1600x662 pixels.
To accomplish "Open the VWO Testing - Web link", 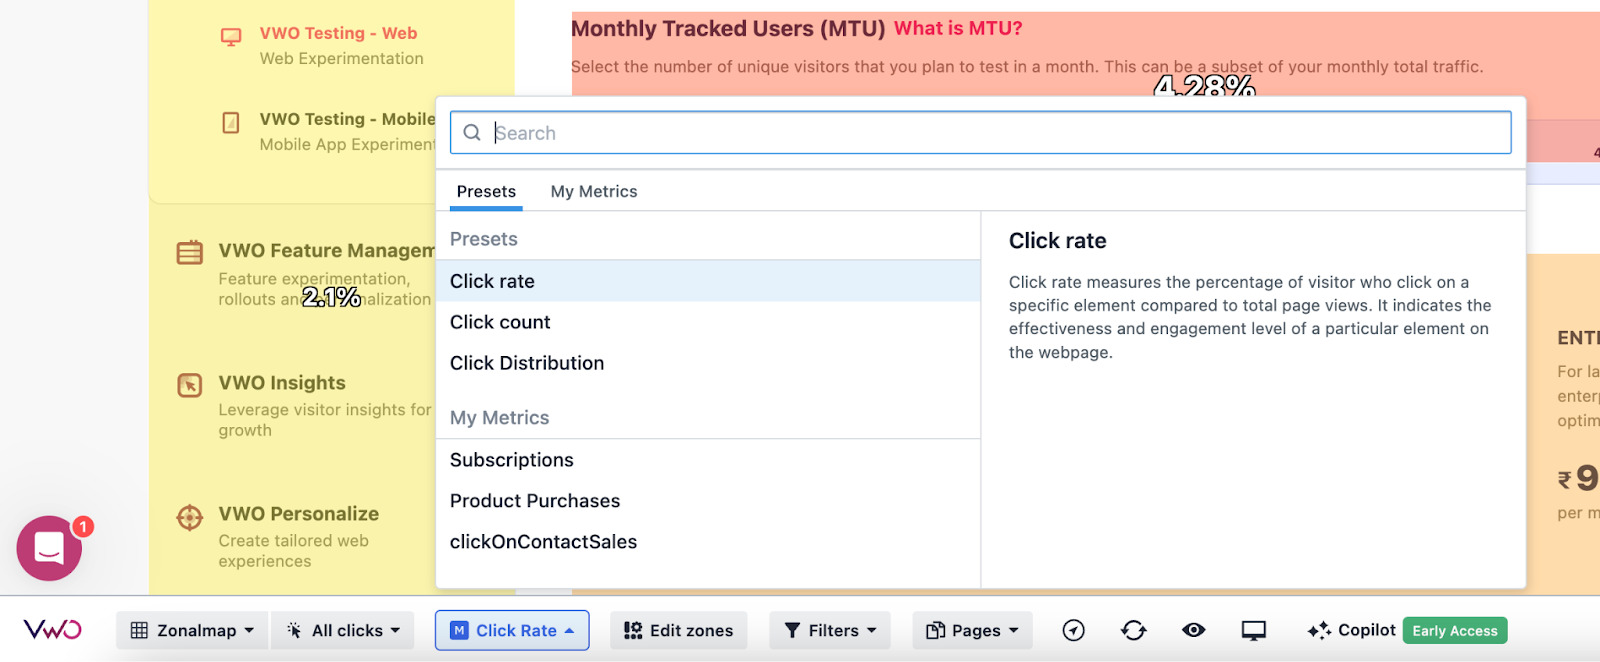I will pos(338,33).
